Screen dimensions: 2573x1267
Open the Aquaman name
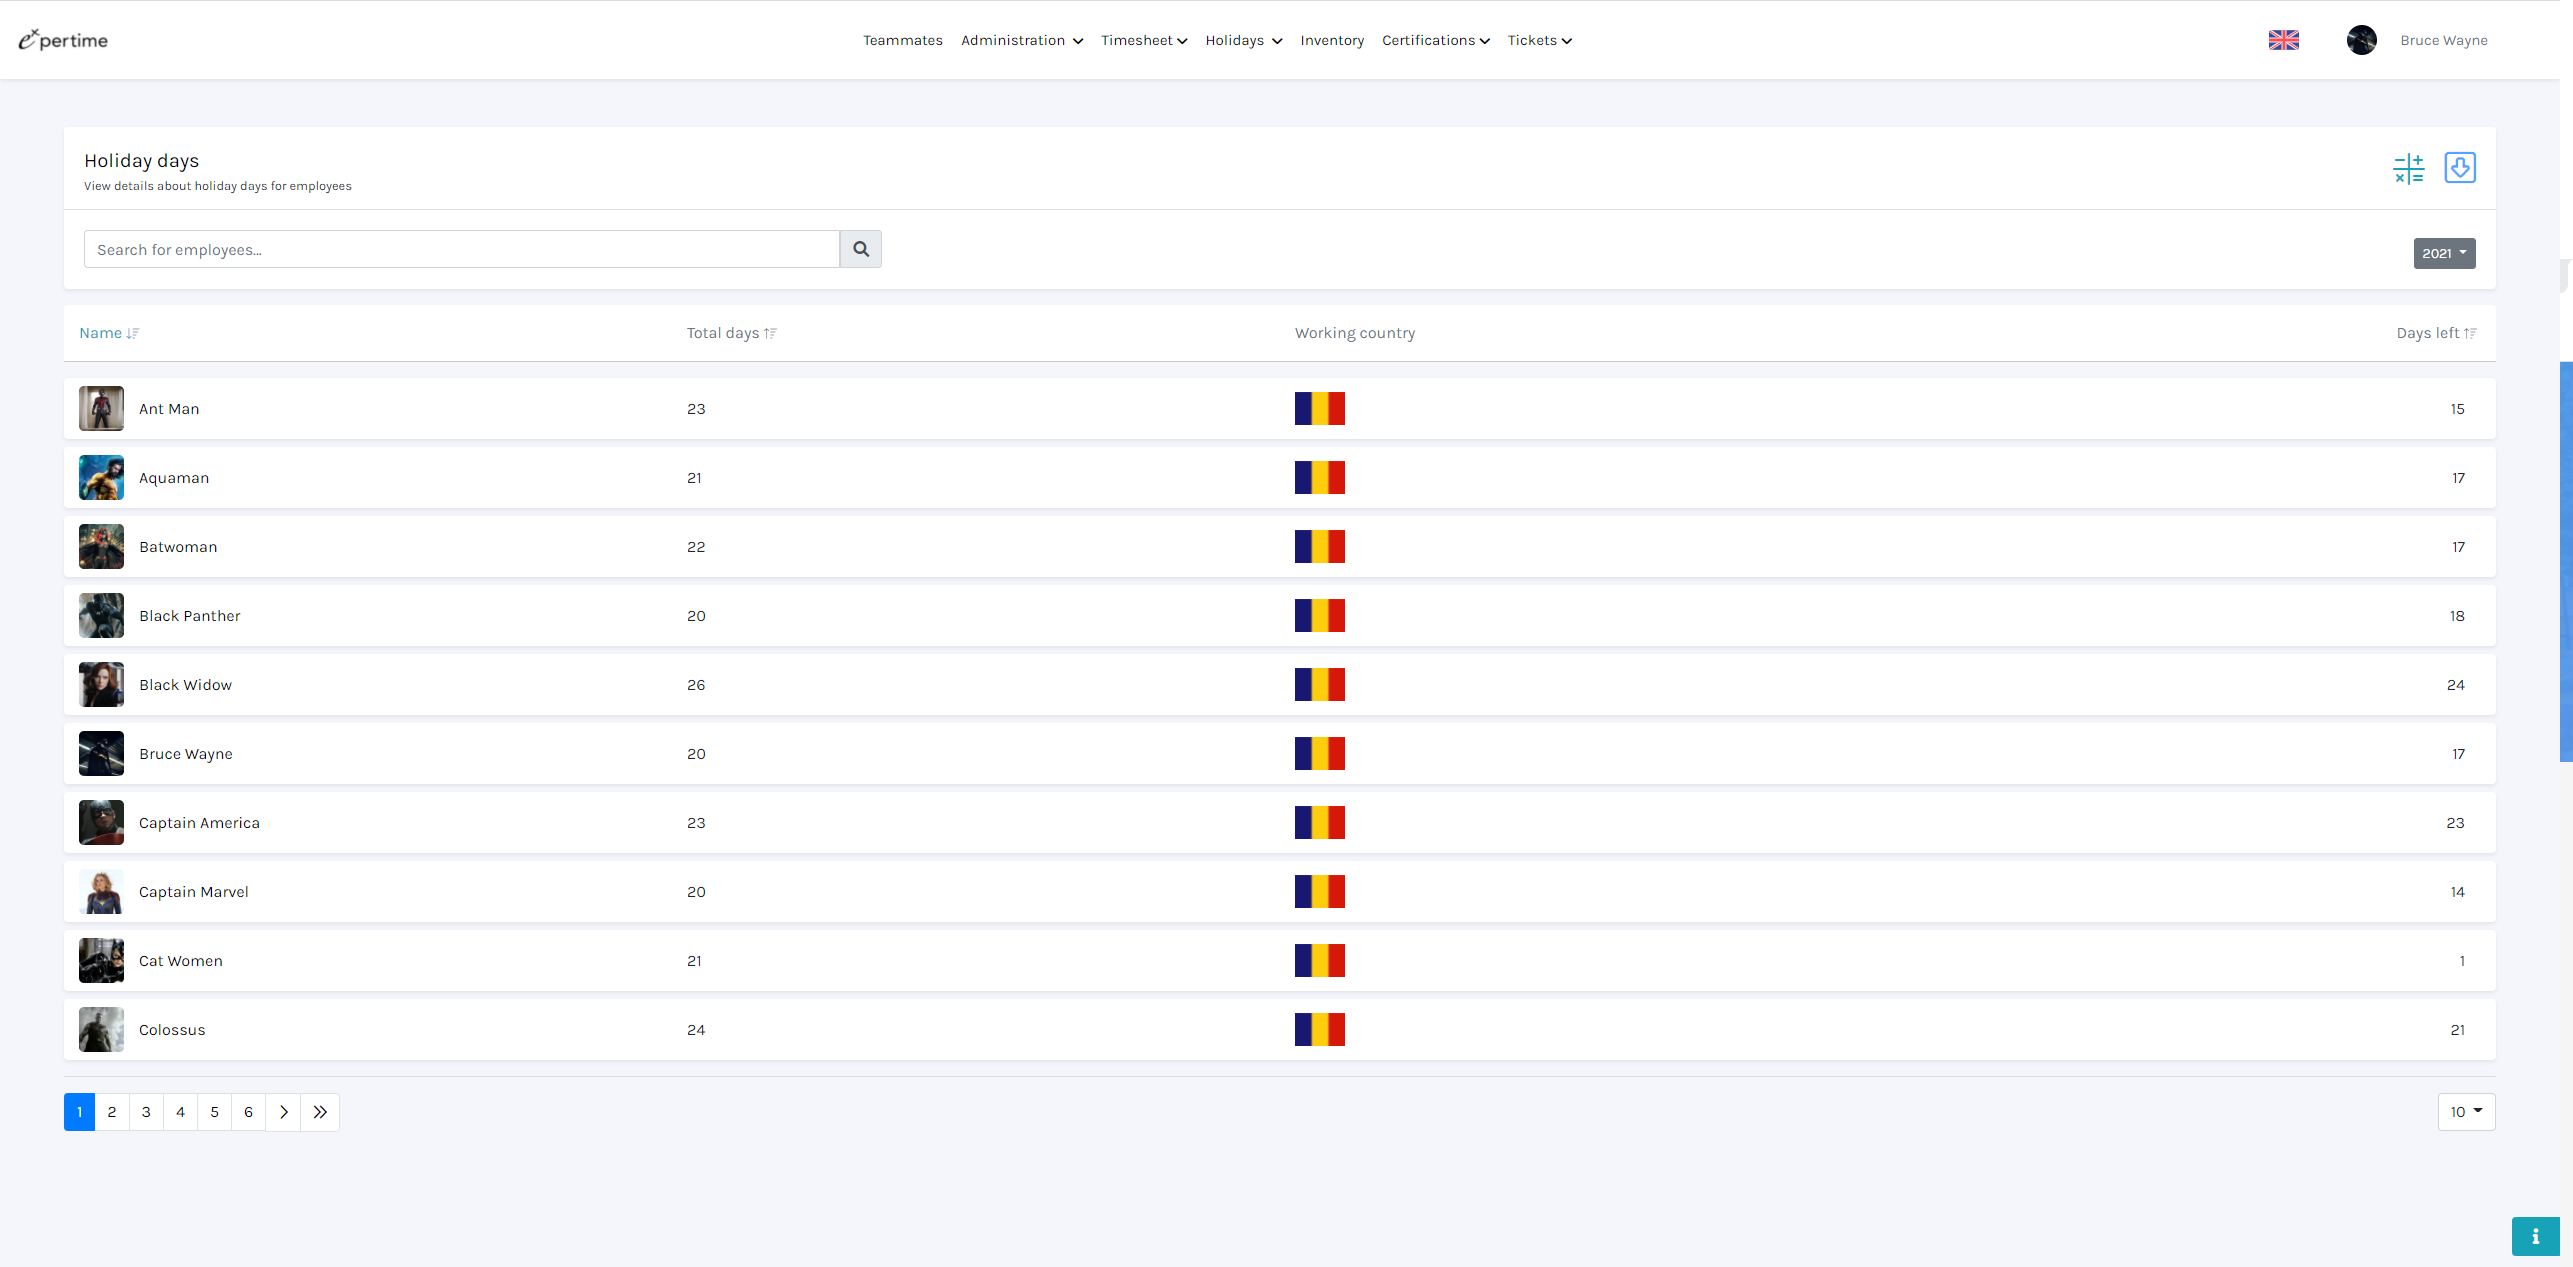point(174,478)
